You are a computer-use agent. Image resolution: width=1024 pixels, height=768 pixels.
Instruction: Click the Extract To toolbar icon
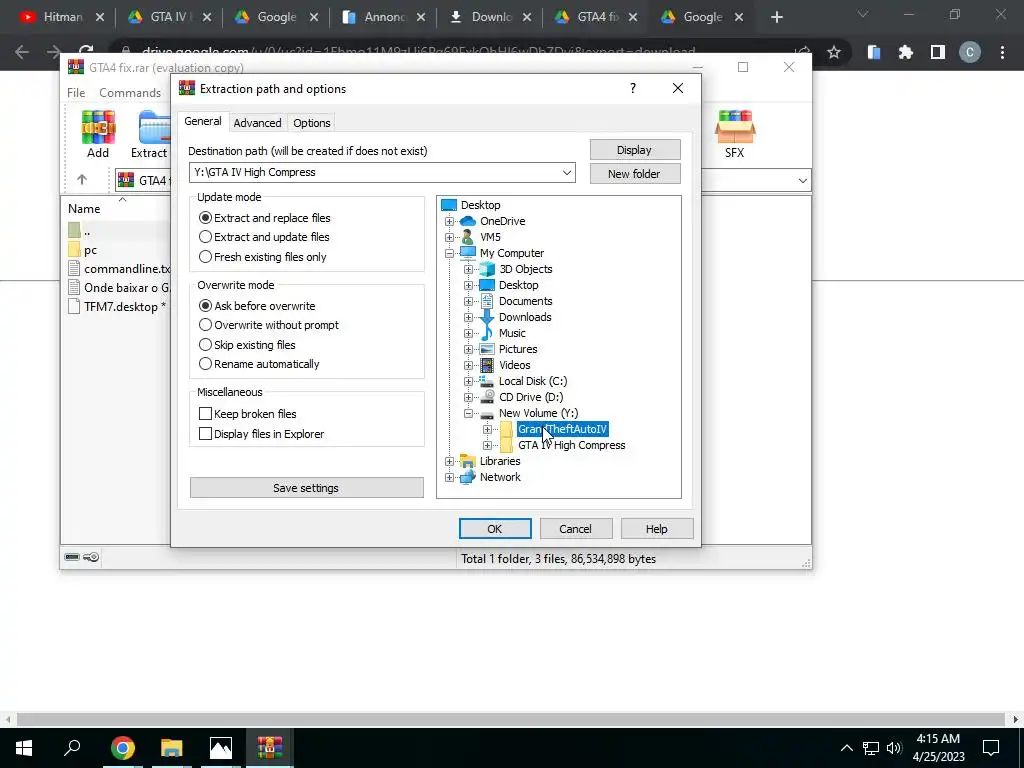tap(152, 135)
